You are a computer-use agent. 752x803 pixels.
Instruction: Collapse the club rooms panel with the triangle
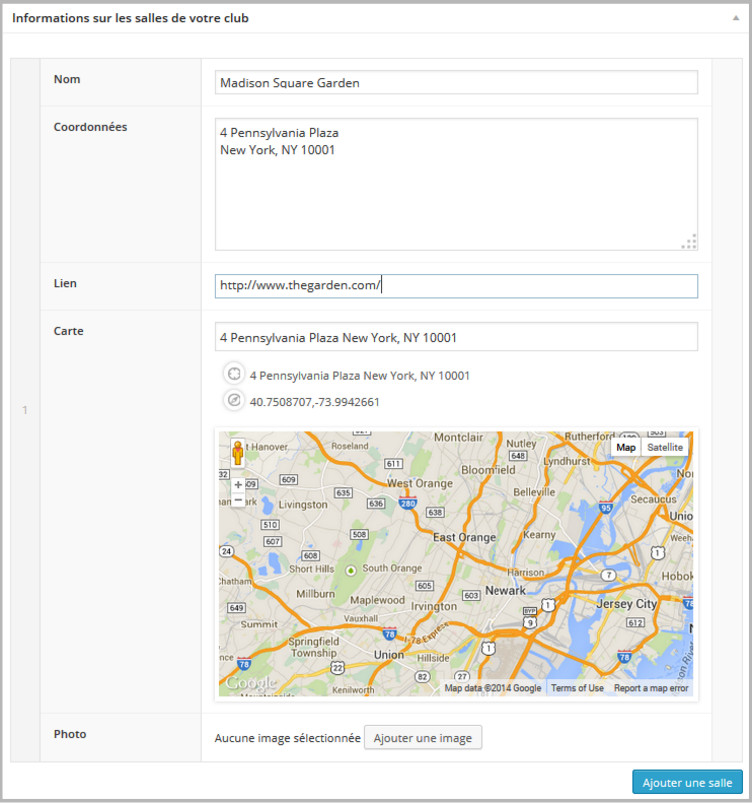[x=736, y=18]
